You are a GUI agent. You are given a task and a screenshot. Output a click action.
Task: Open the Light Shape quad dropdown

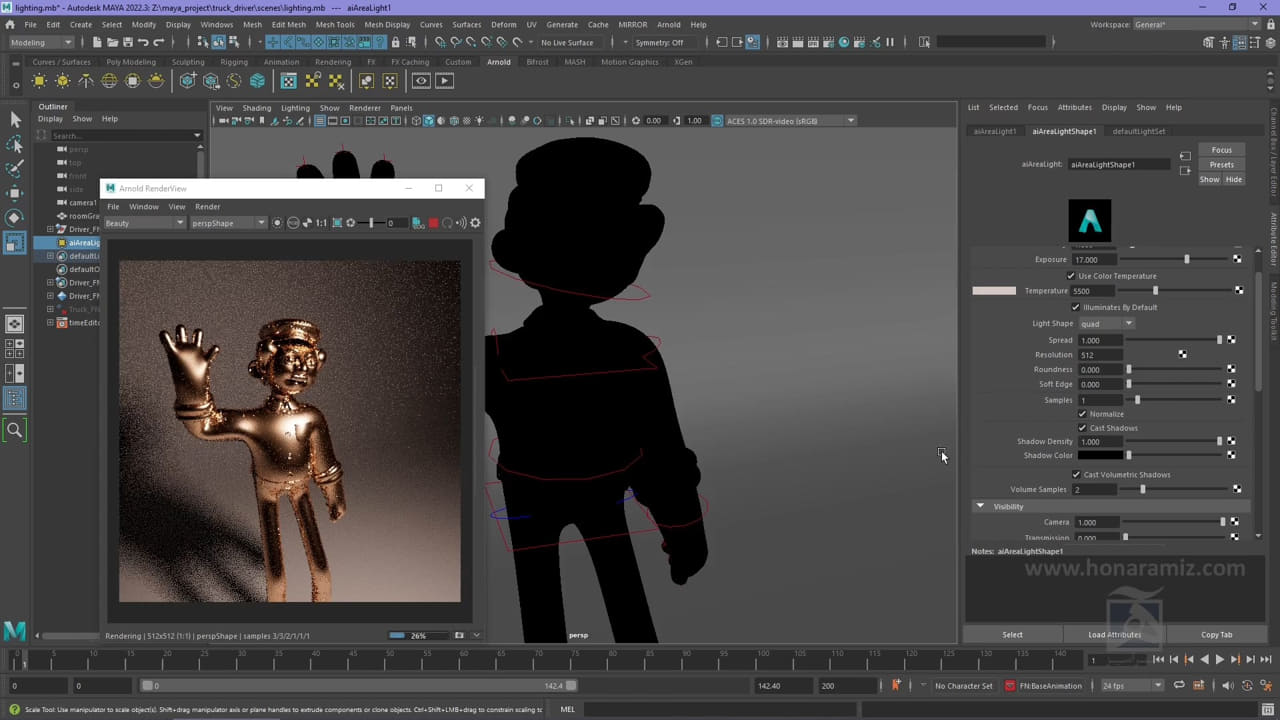(x=1106, y=323)
